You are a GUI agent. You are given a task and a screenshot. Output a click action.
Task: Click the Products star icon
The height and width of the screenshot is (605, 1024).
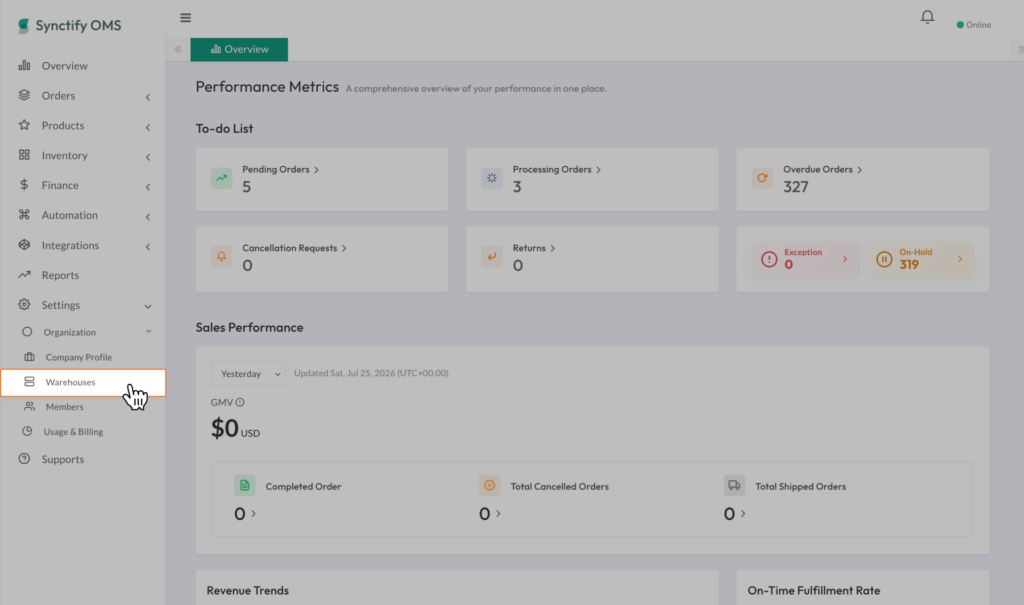[24, 125]
